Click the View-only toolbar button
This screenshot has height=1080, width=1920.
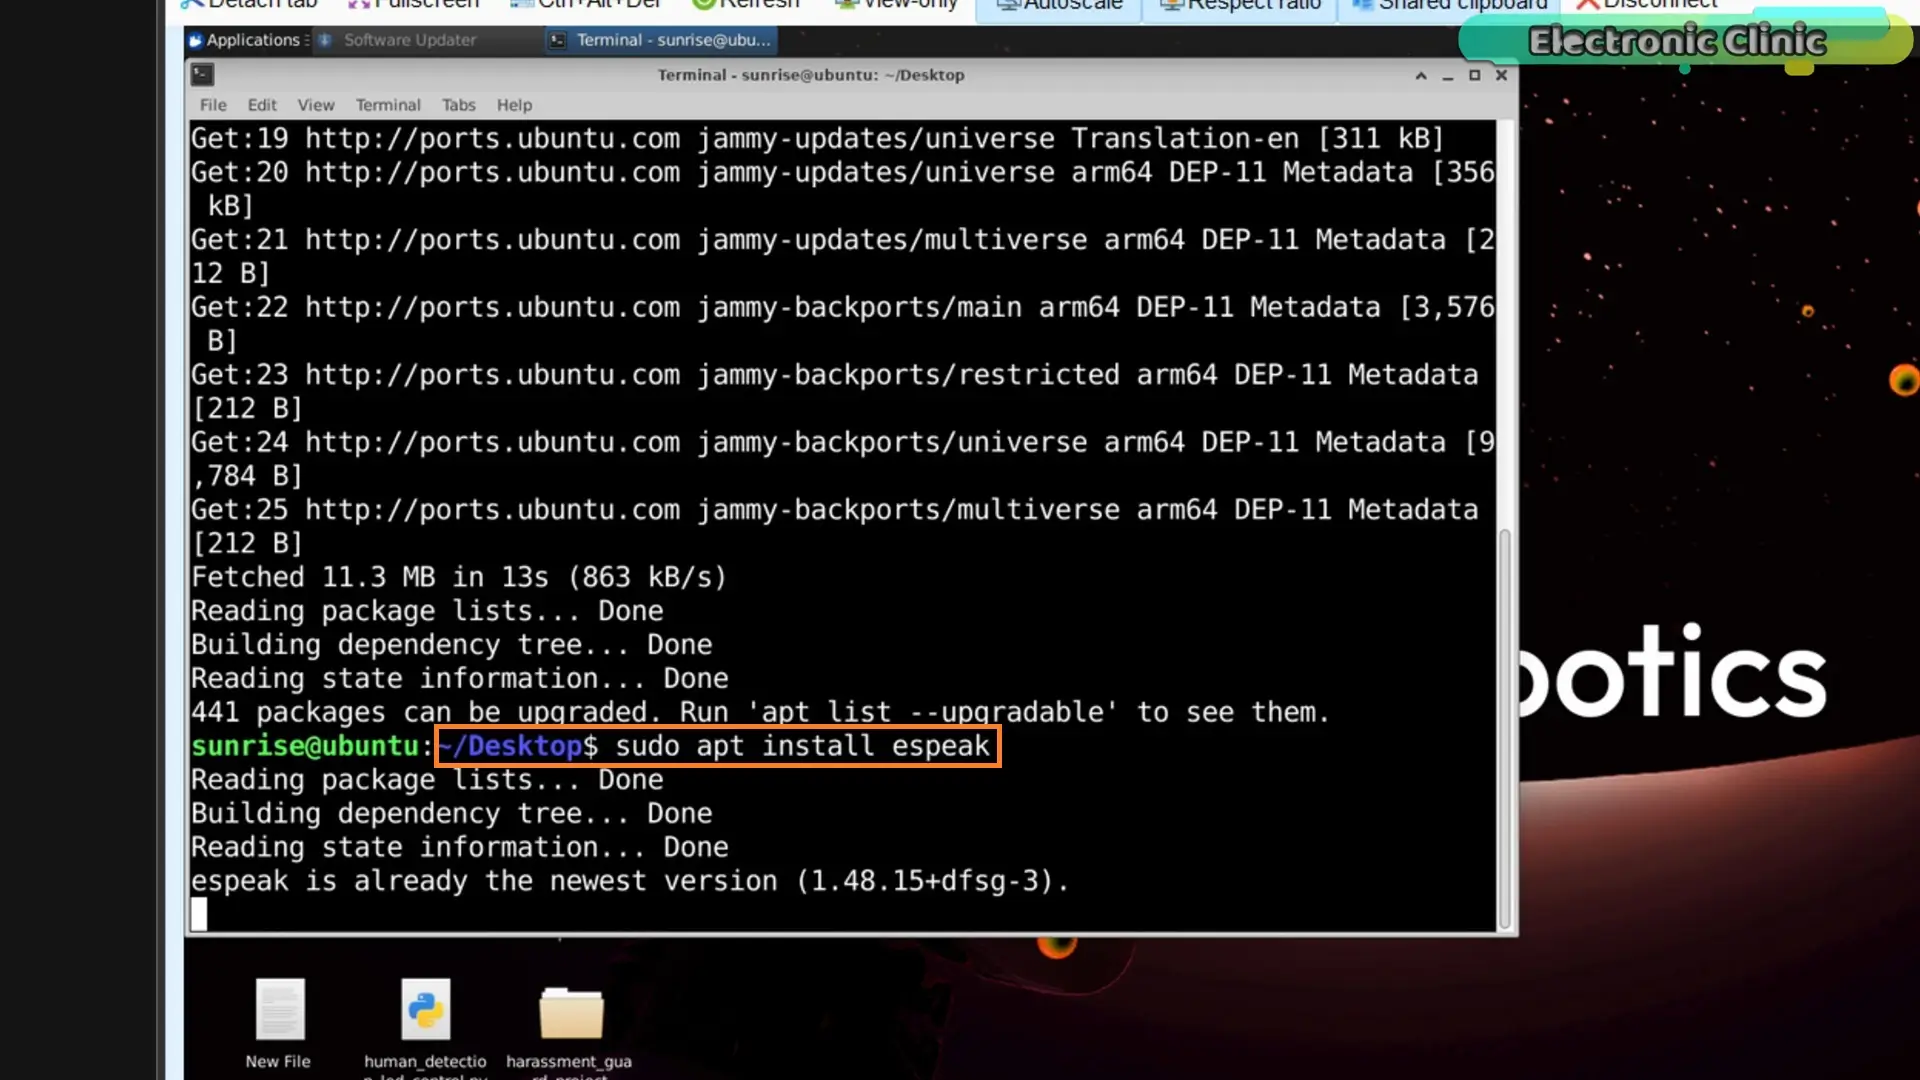pos(897,5)
